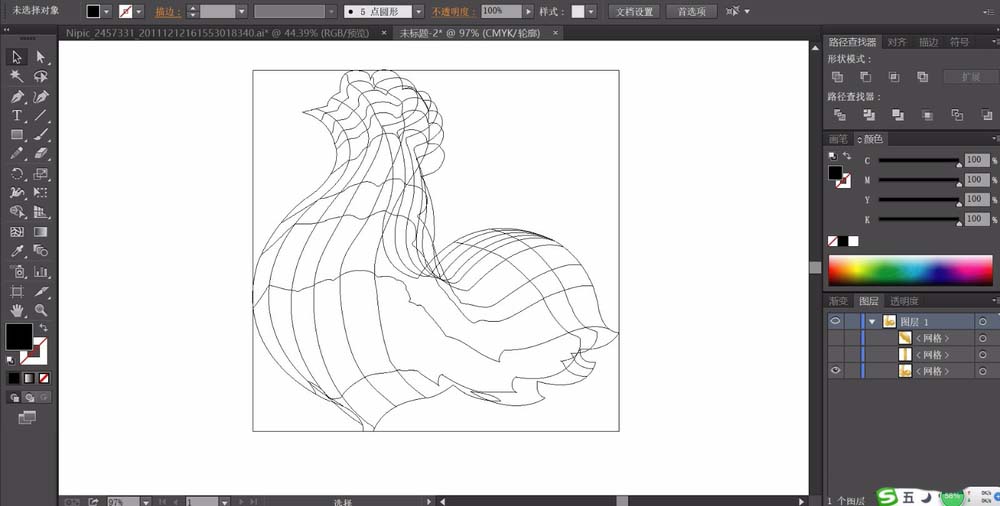Collapse the 图层 1 layer triangle
Screen dimensions: 1000x506
tap(872, 322)
